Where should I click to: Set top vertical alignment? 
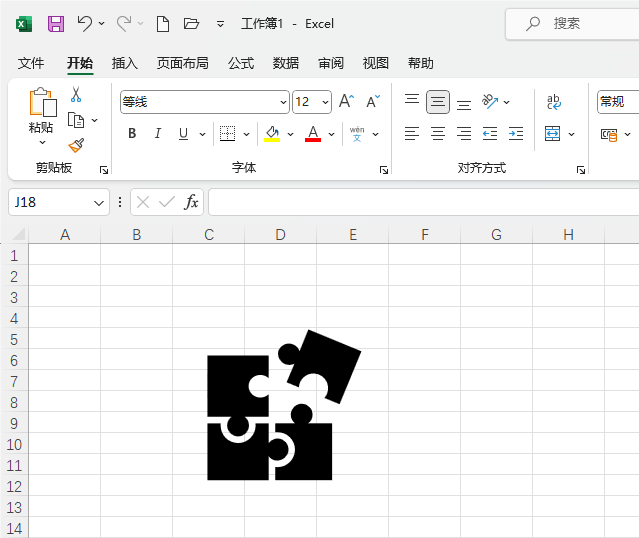[412, 99]
